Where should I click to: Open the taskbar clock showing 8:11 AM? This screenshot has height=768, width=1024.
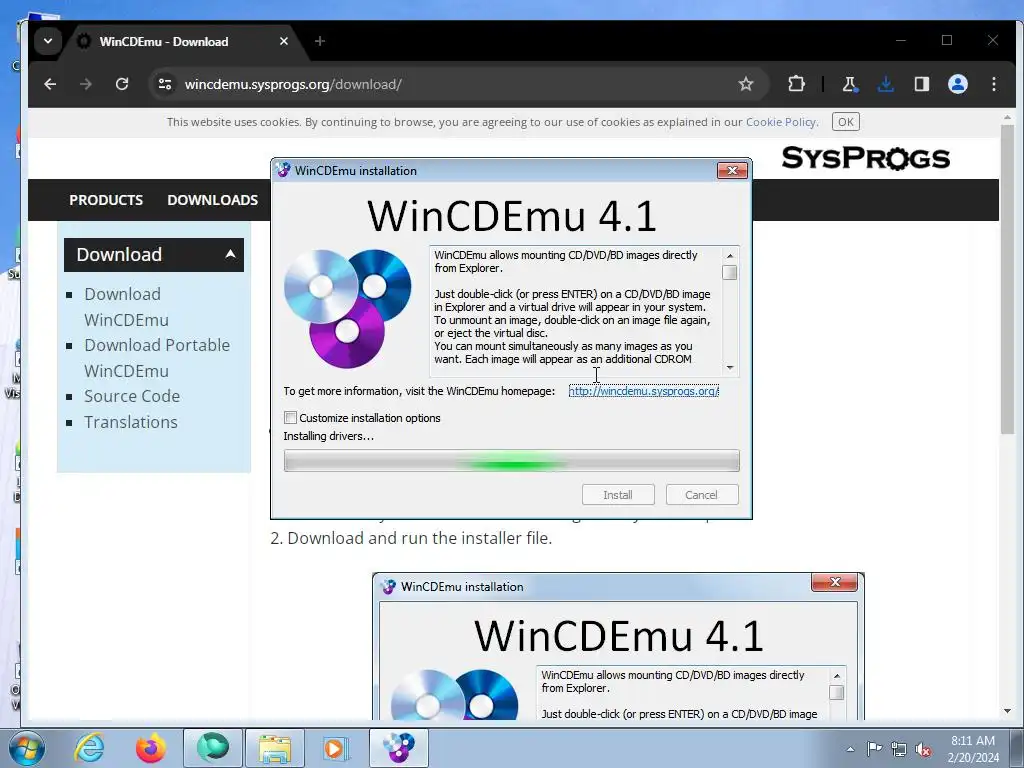pyautogui.click(x=973, y=749)
